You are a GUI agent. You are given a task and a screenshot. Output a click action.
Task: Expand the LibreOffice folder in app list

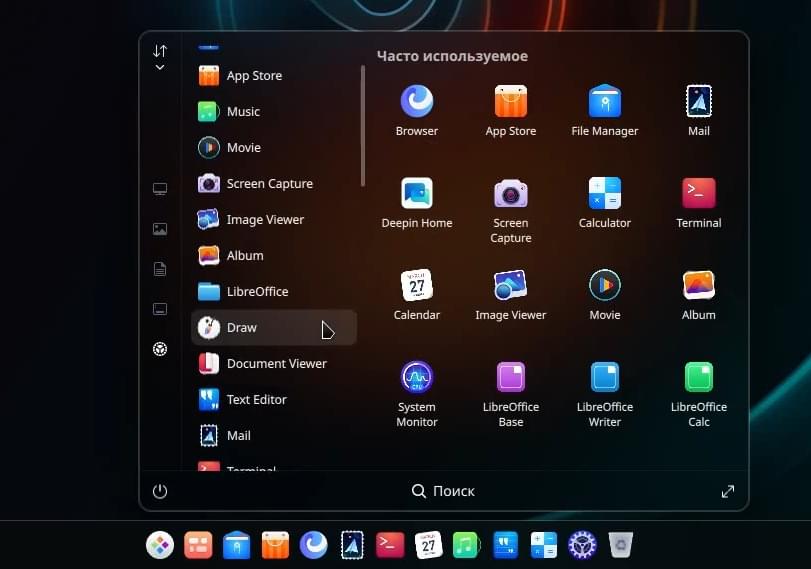coord(274,291)
